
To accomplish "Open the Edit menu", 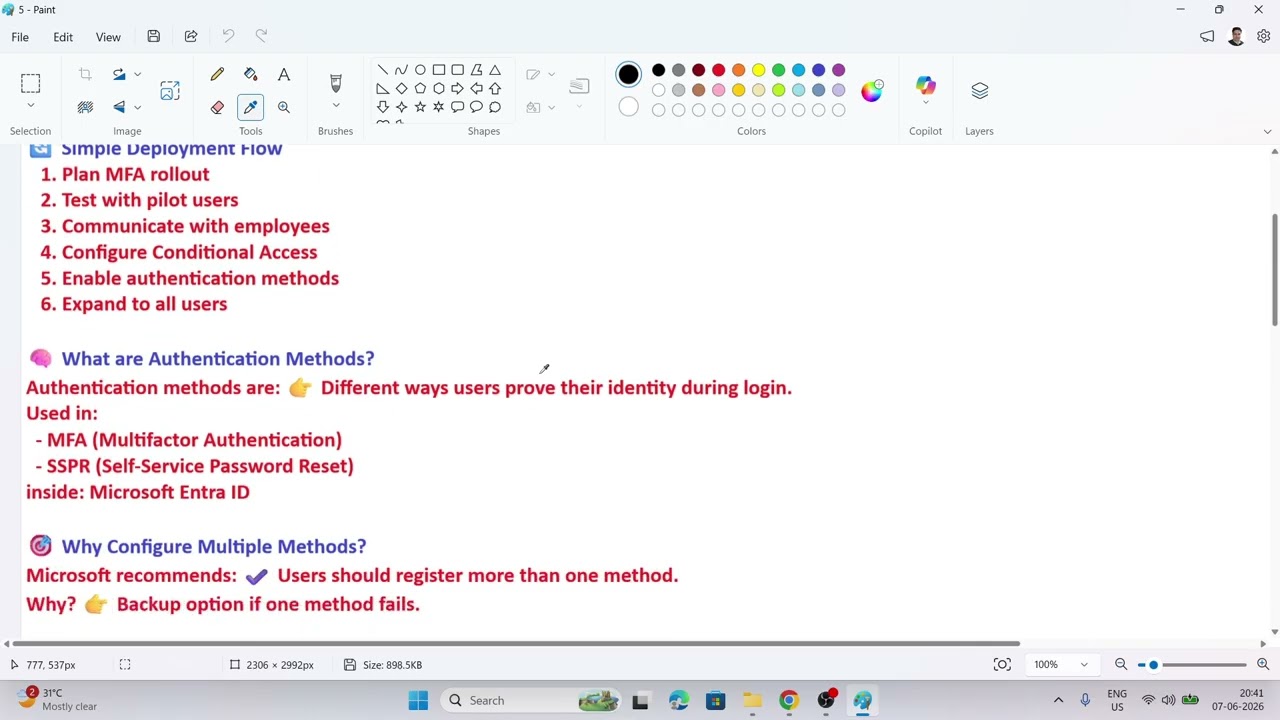I will [63, 37].
